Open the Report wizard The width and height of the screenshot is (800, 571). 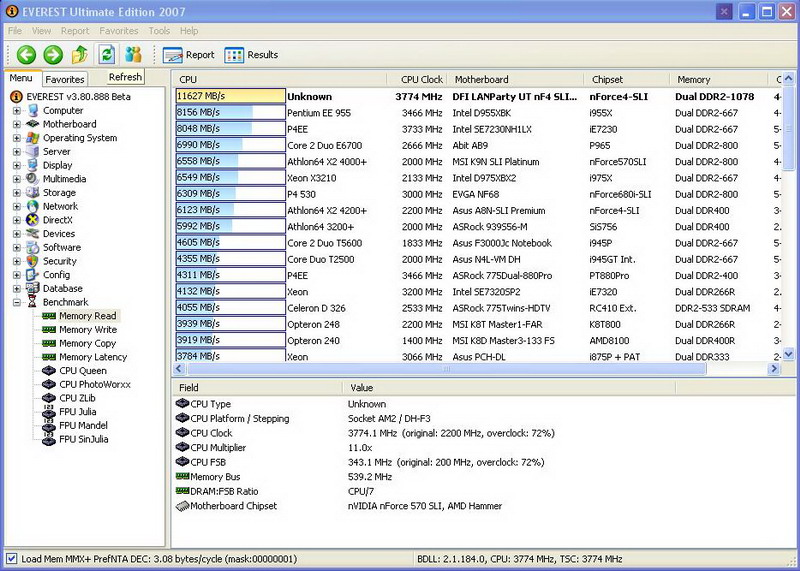click(189, 55)
